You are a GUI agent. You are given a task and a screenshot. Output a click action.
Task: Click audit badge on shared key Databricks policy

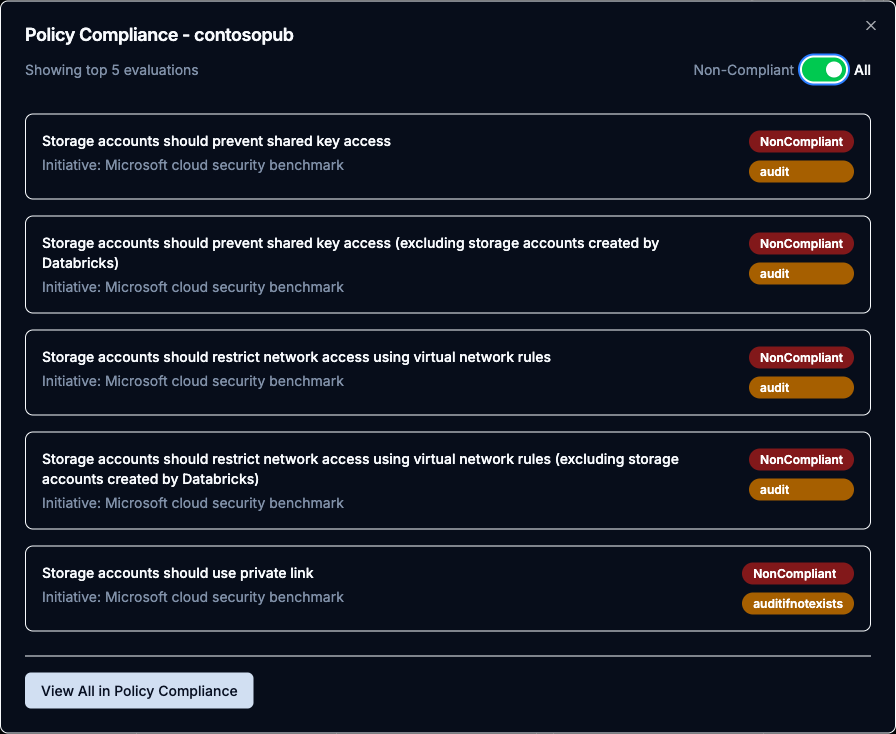coord(801,273)
